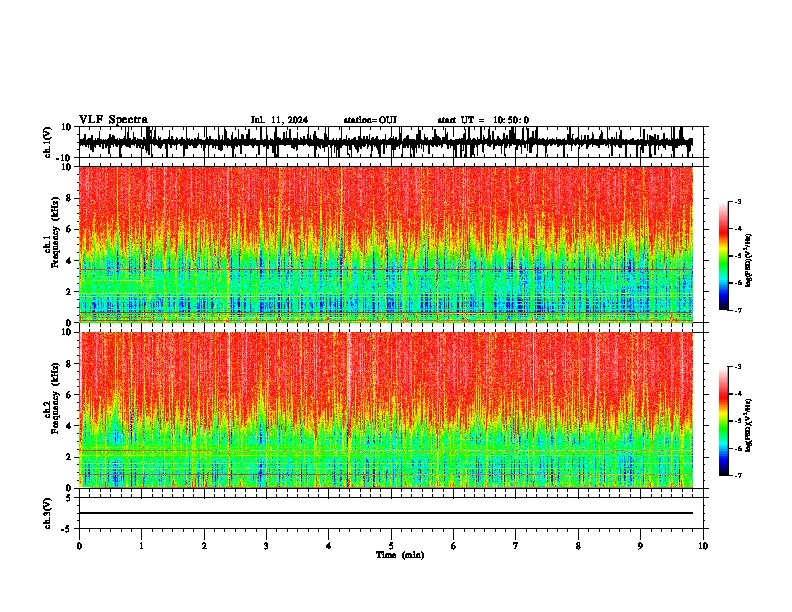Click the "Time (min)" axis label
This screenshot has width=792, height=612.
pos(400,555)
